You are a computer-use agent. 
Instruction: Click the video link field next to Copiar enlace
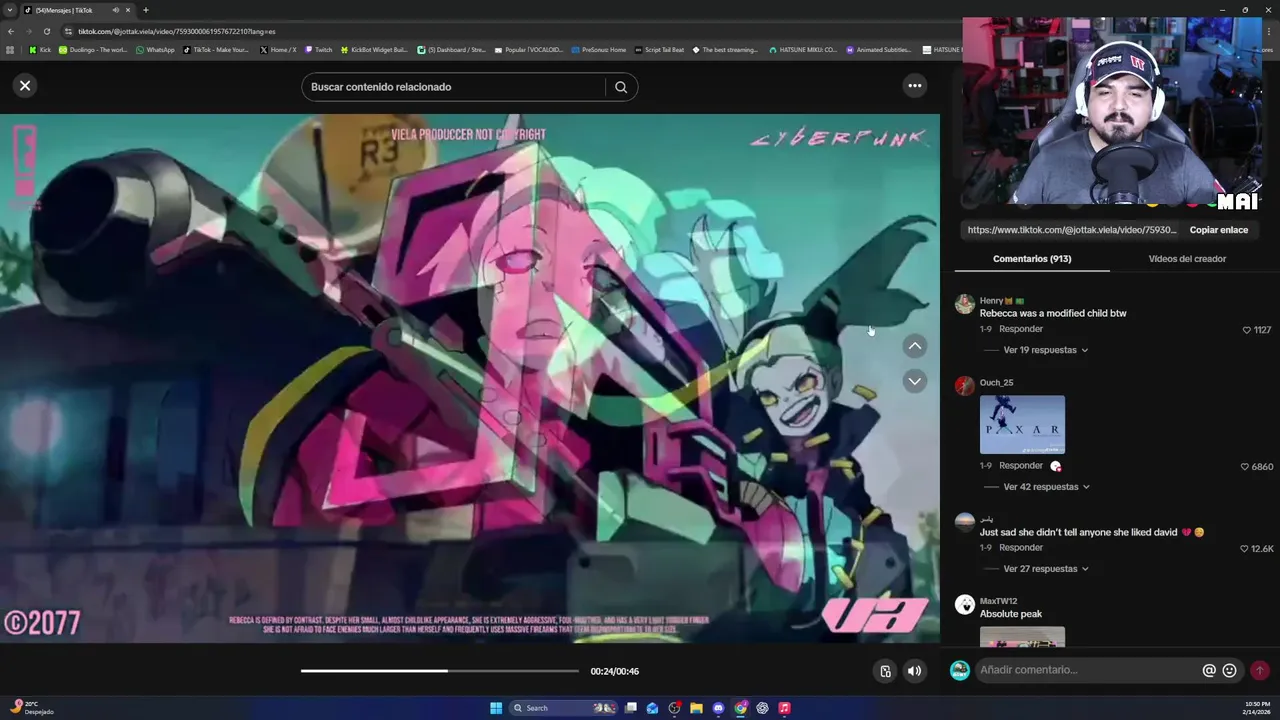pyautogui.click(x=1072, y=230)
